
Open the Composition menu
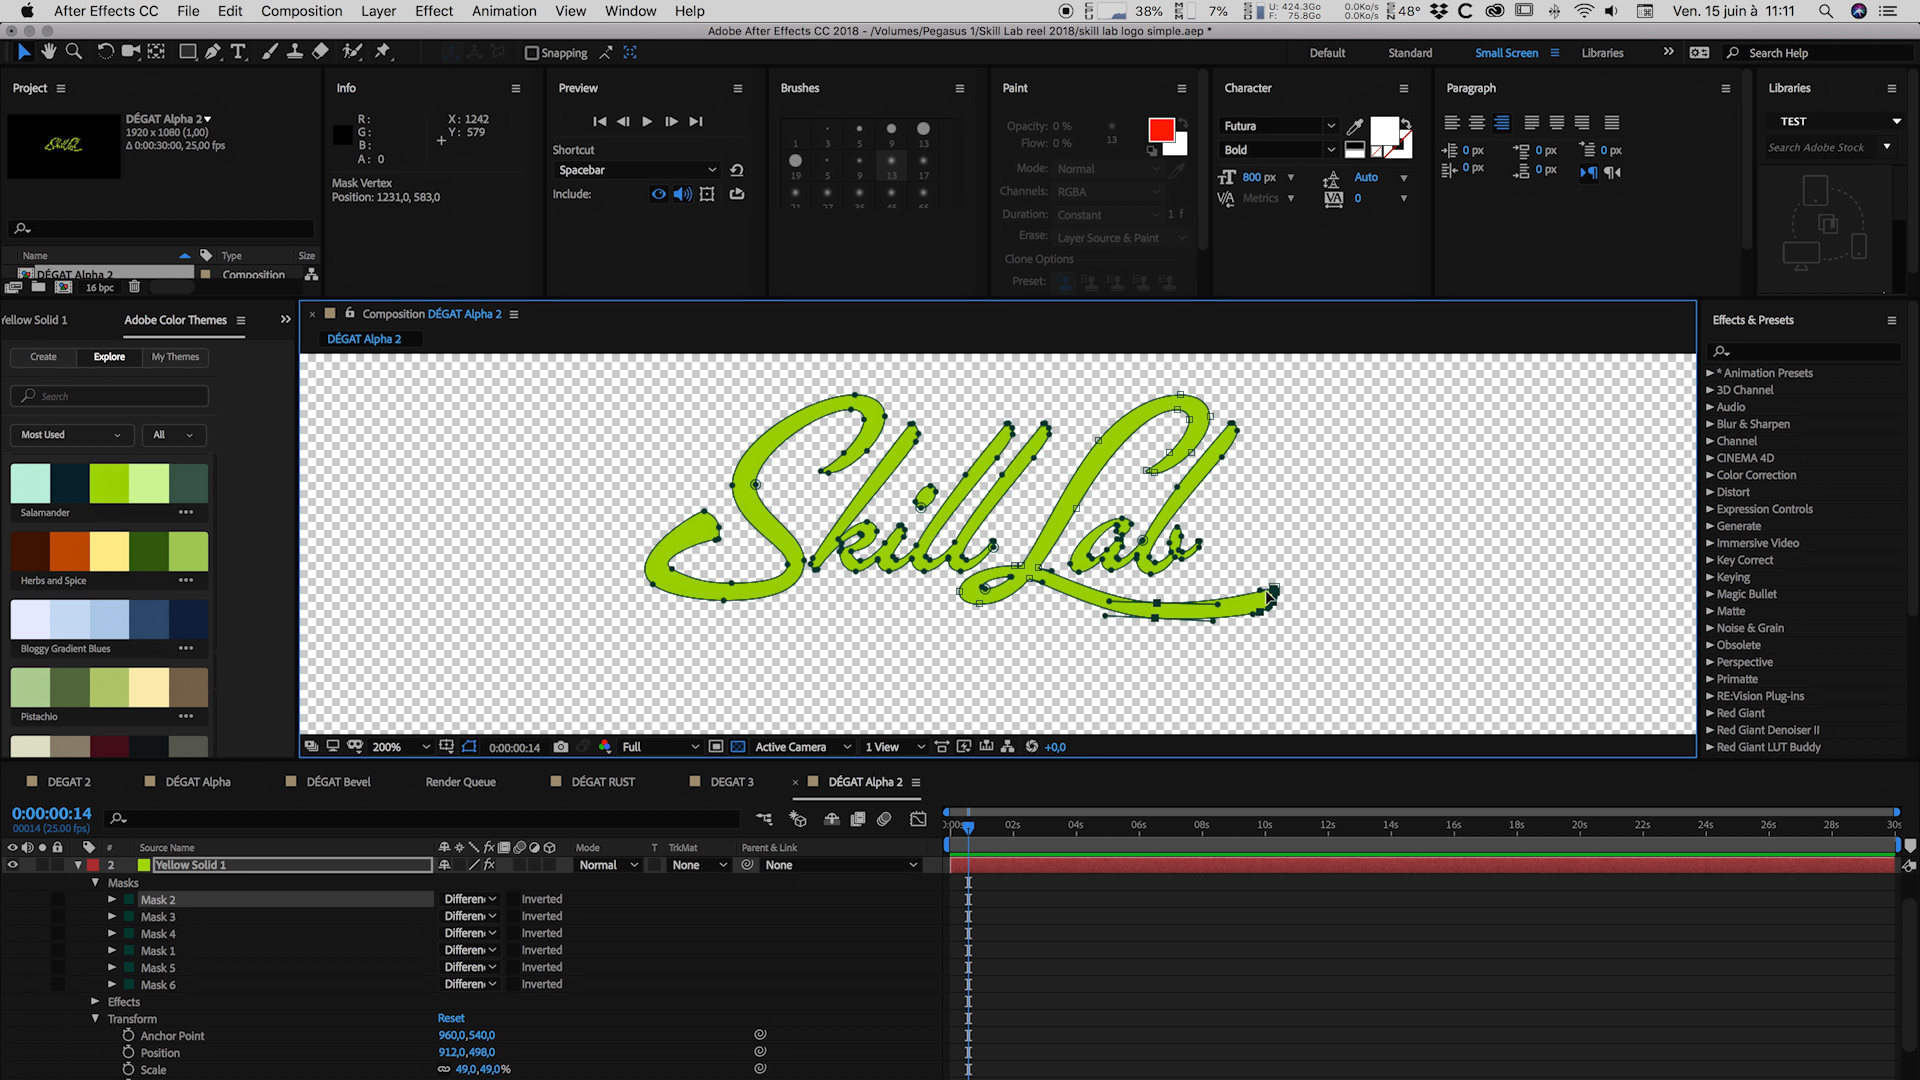tap(301, 11)
